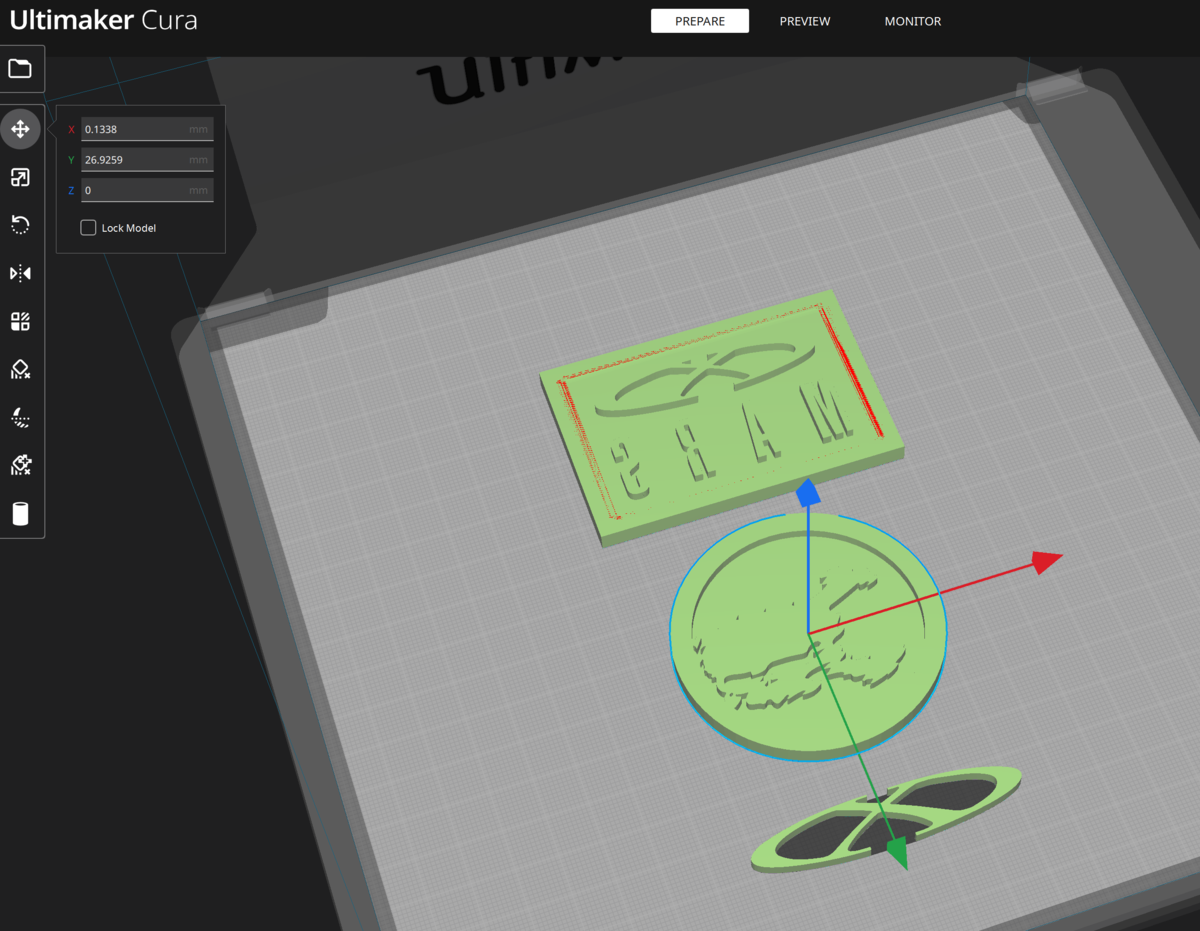This screenshot has width=1200, height=931.
Task: Select the Rotate tool
Action: click(20, 225)
